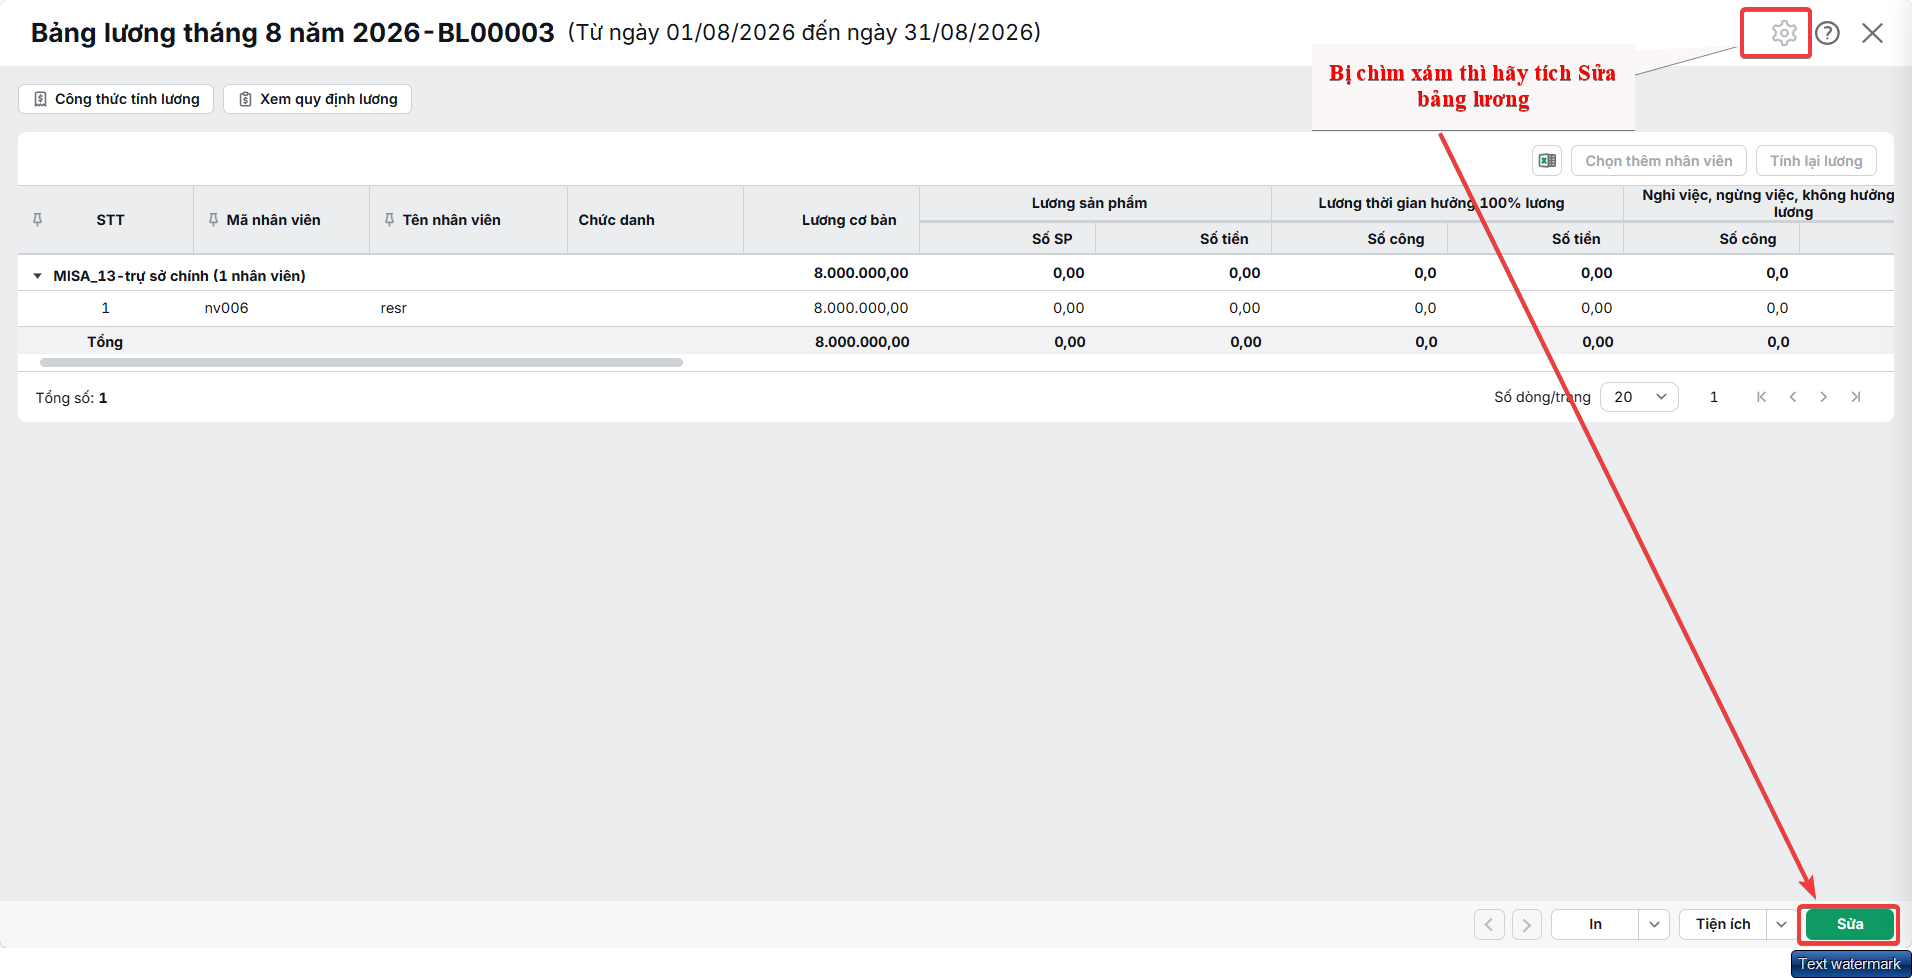
Task: Toggle the pin icon on STT column
Action: 38,220
